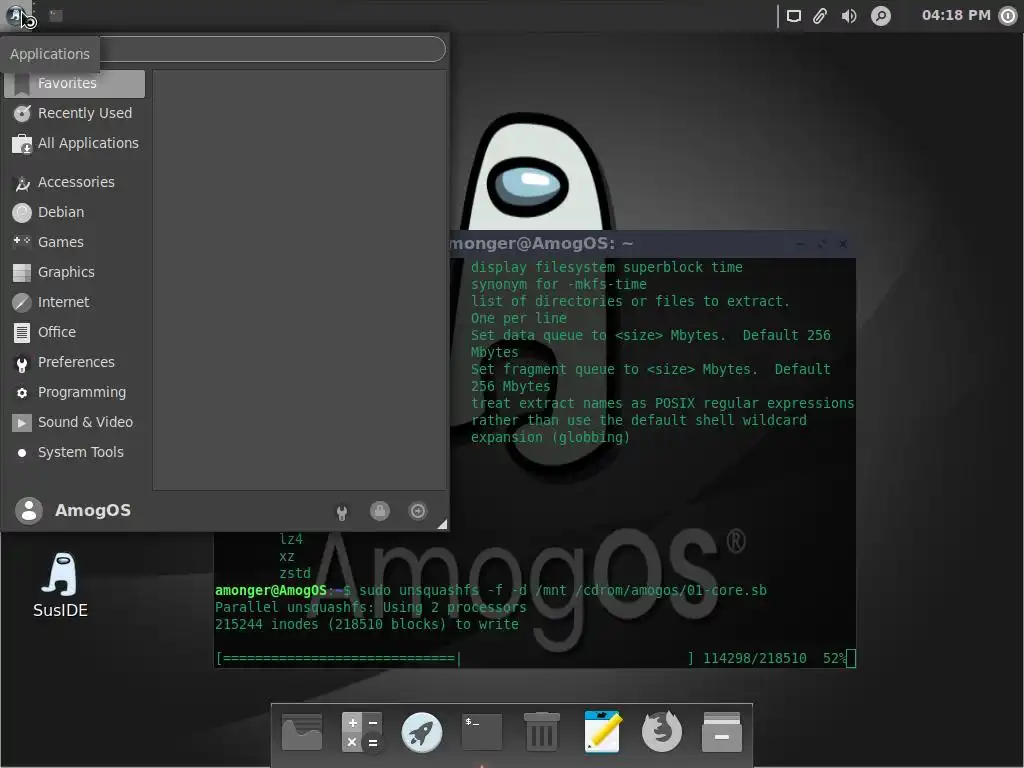The height and width of the screenshot is (768, 1024).
Task: Open settings via the menu wrench icon
Action: [x=342, y=513]
